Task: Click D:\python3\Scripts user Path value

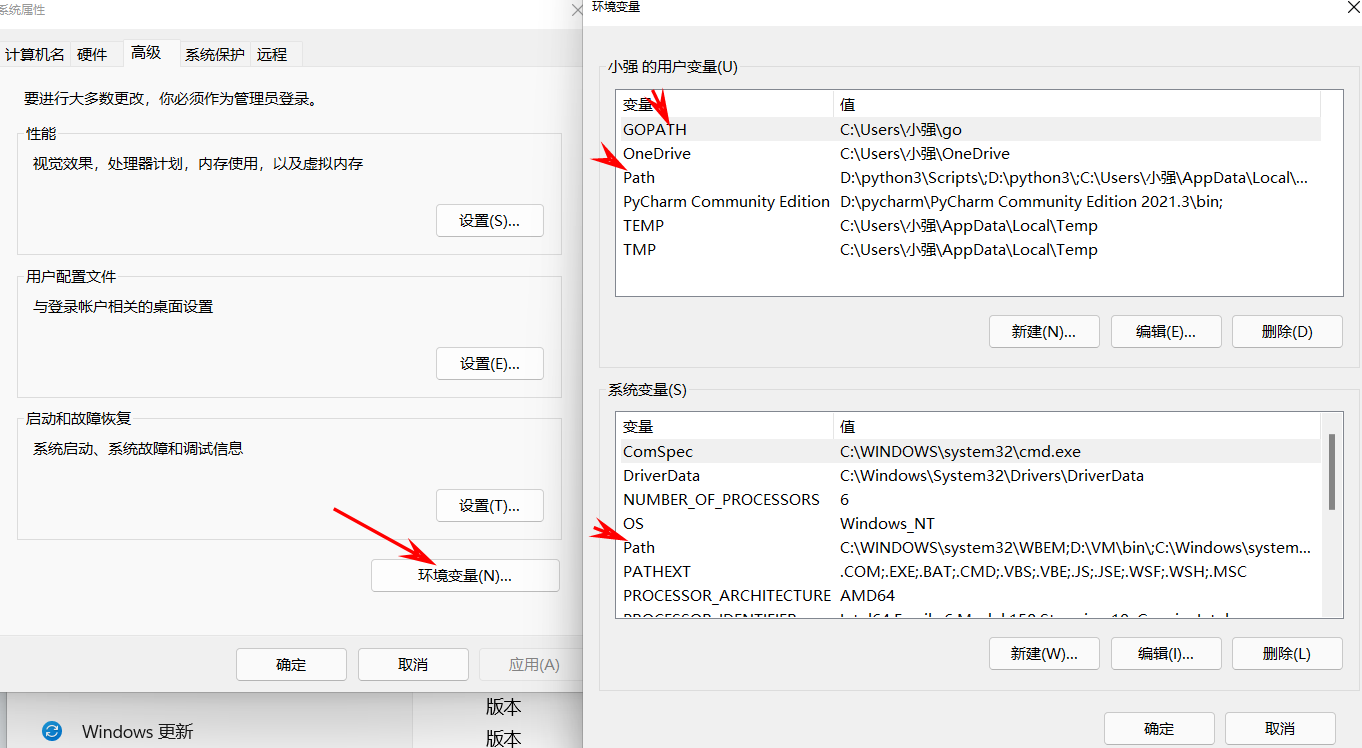Action: pos(1074,177)
